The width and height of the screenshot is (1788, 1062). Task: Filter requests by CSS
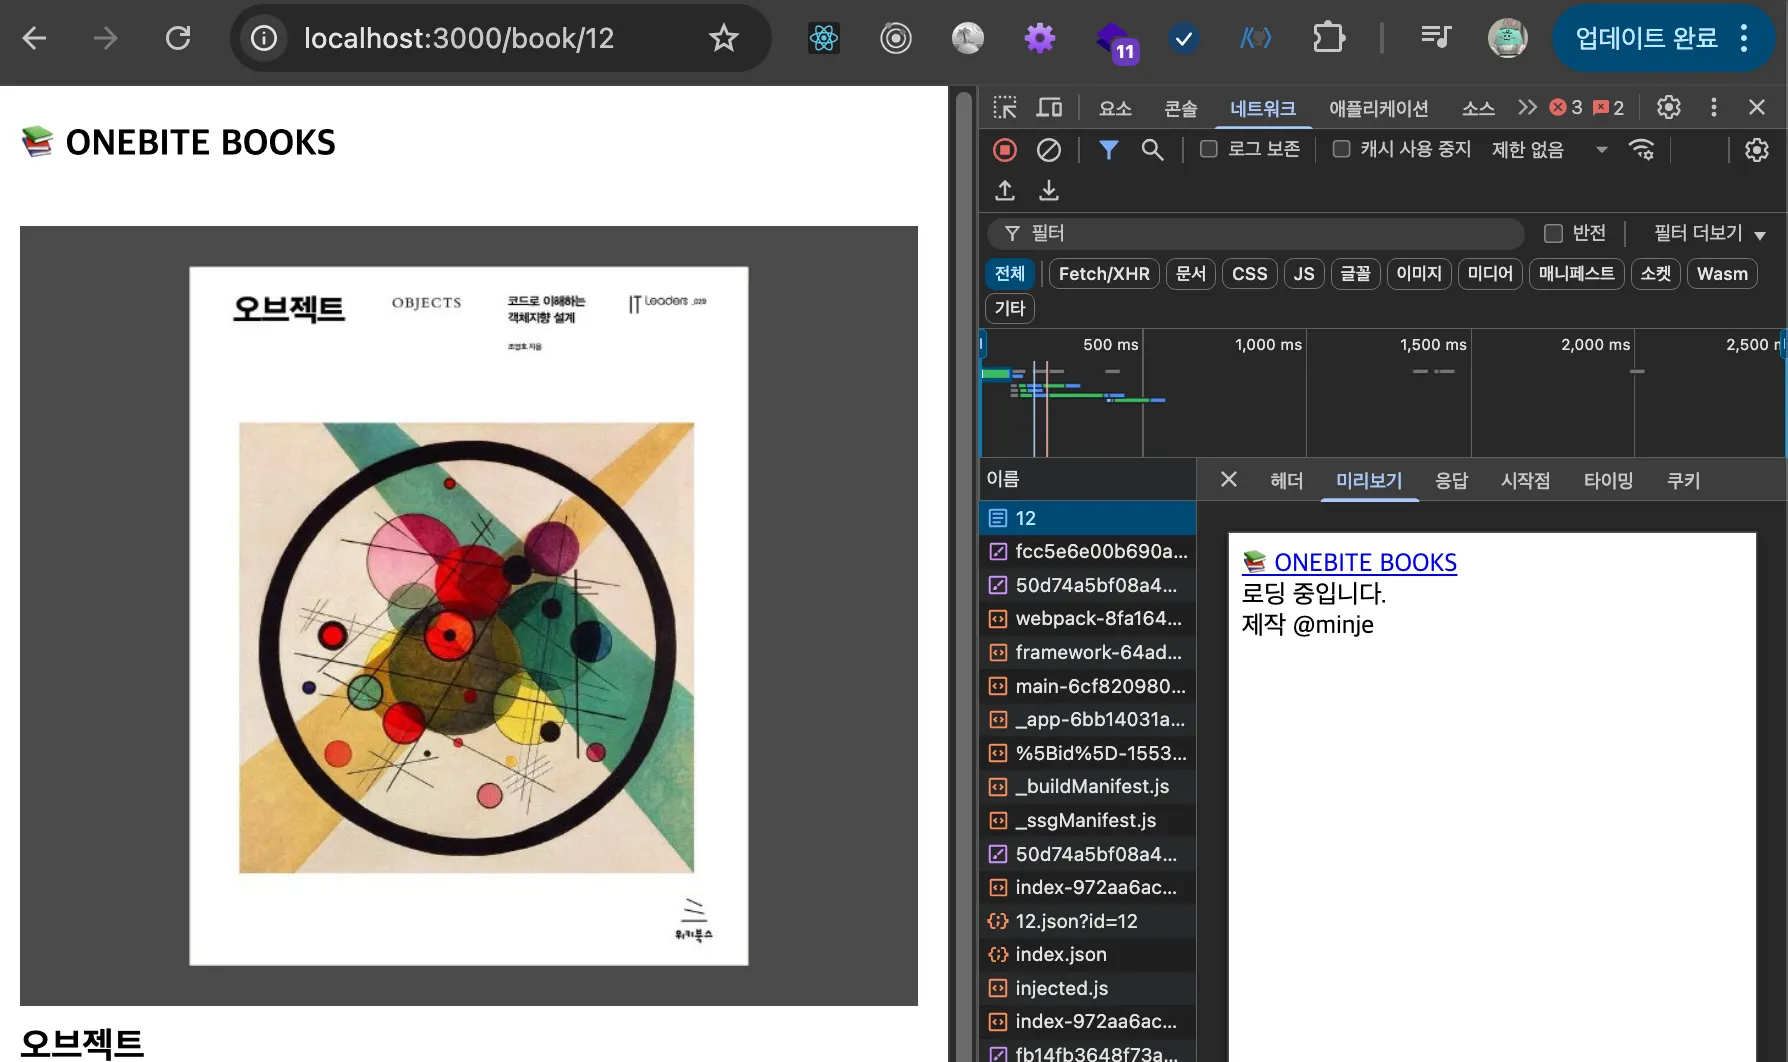coord(1249,273)
